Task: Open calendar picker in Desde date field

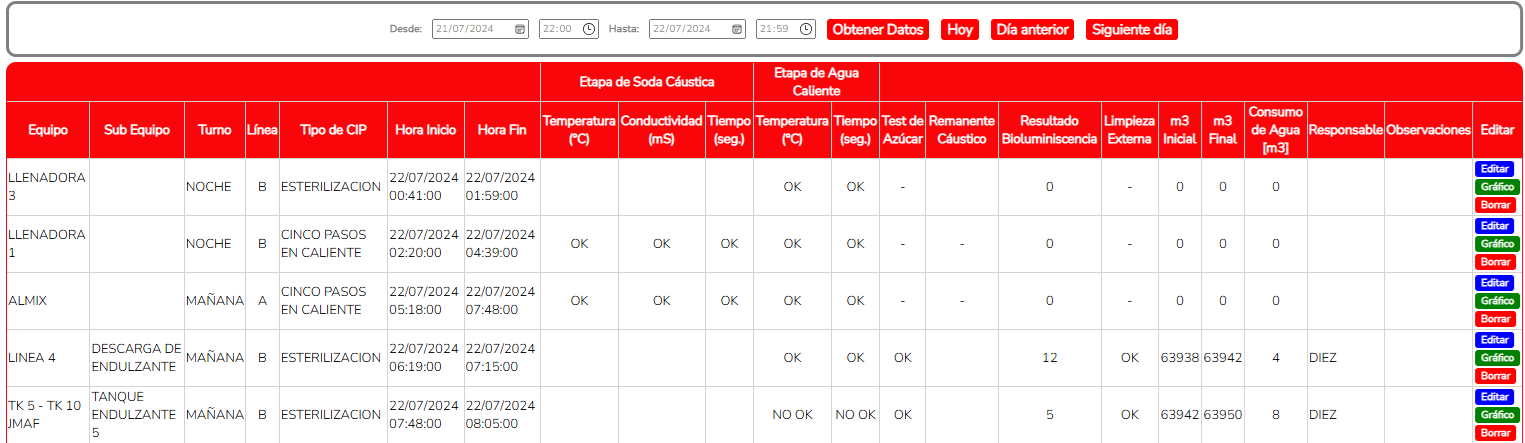Action: pos(520,30)
